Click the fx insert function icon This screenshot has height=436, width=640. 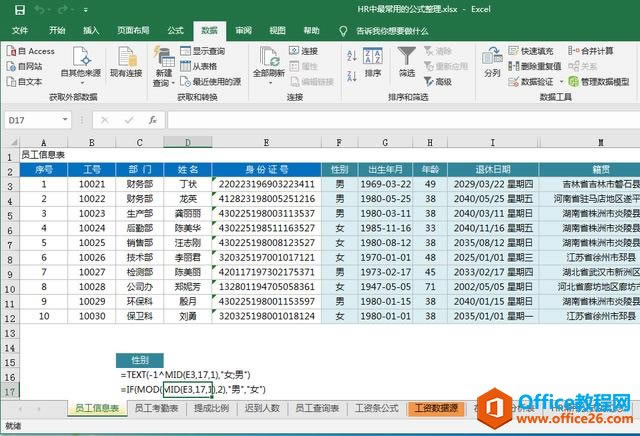click(x=153, y=120)
